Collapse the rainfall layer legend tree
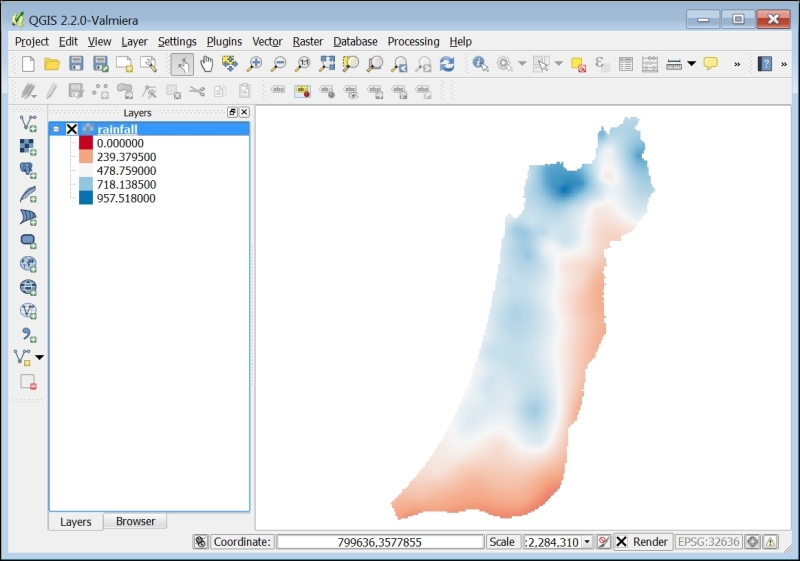800x561 pixels. 56,129
